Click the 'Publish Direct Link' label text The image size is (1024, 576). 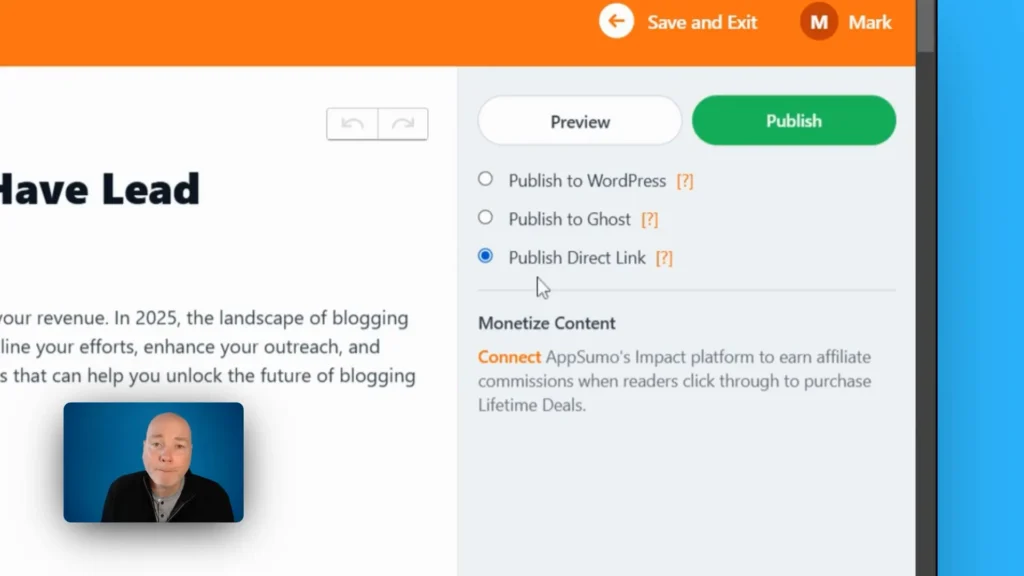coord(577,258)
